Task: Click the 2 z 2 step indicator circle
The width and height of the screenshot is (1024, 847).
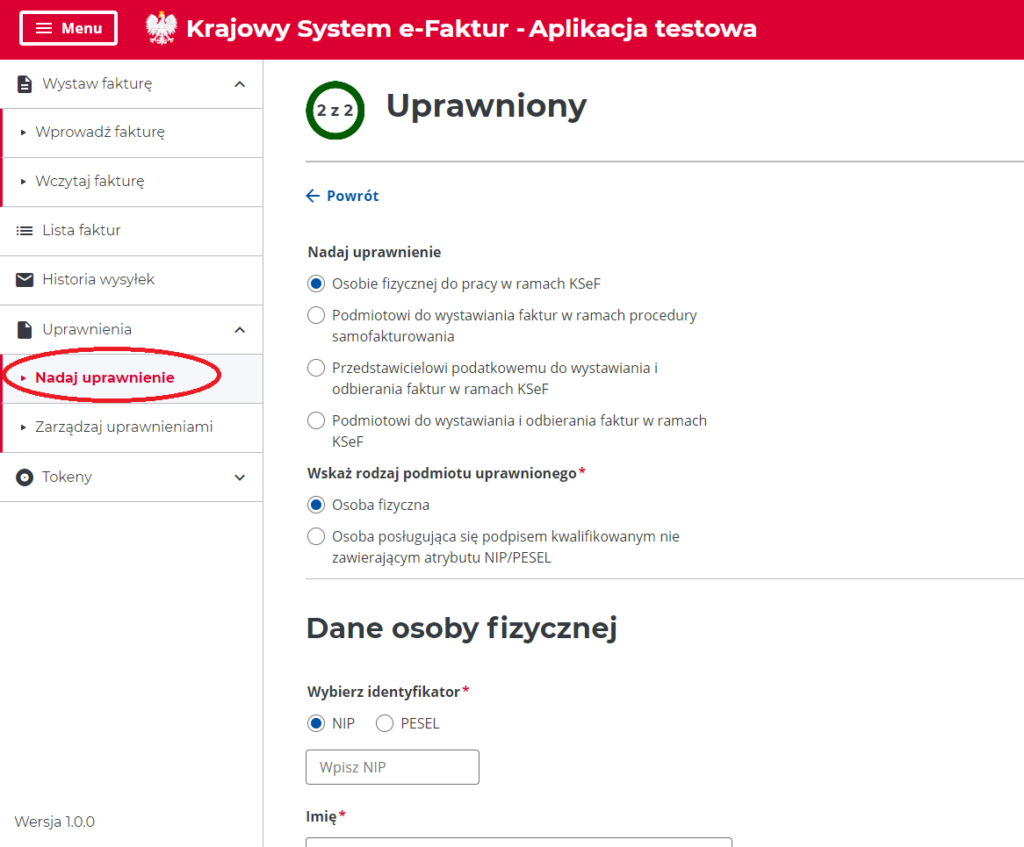Action: (335, 110)
